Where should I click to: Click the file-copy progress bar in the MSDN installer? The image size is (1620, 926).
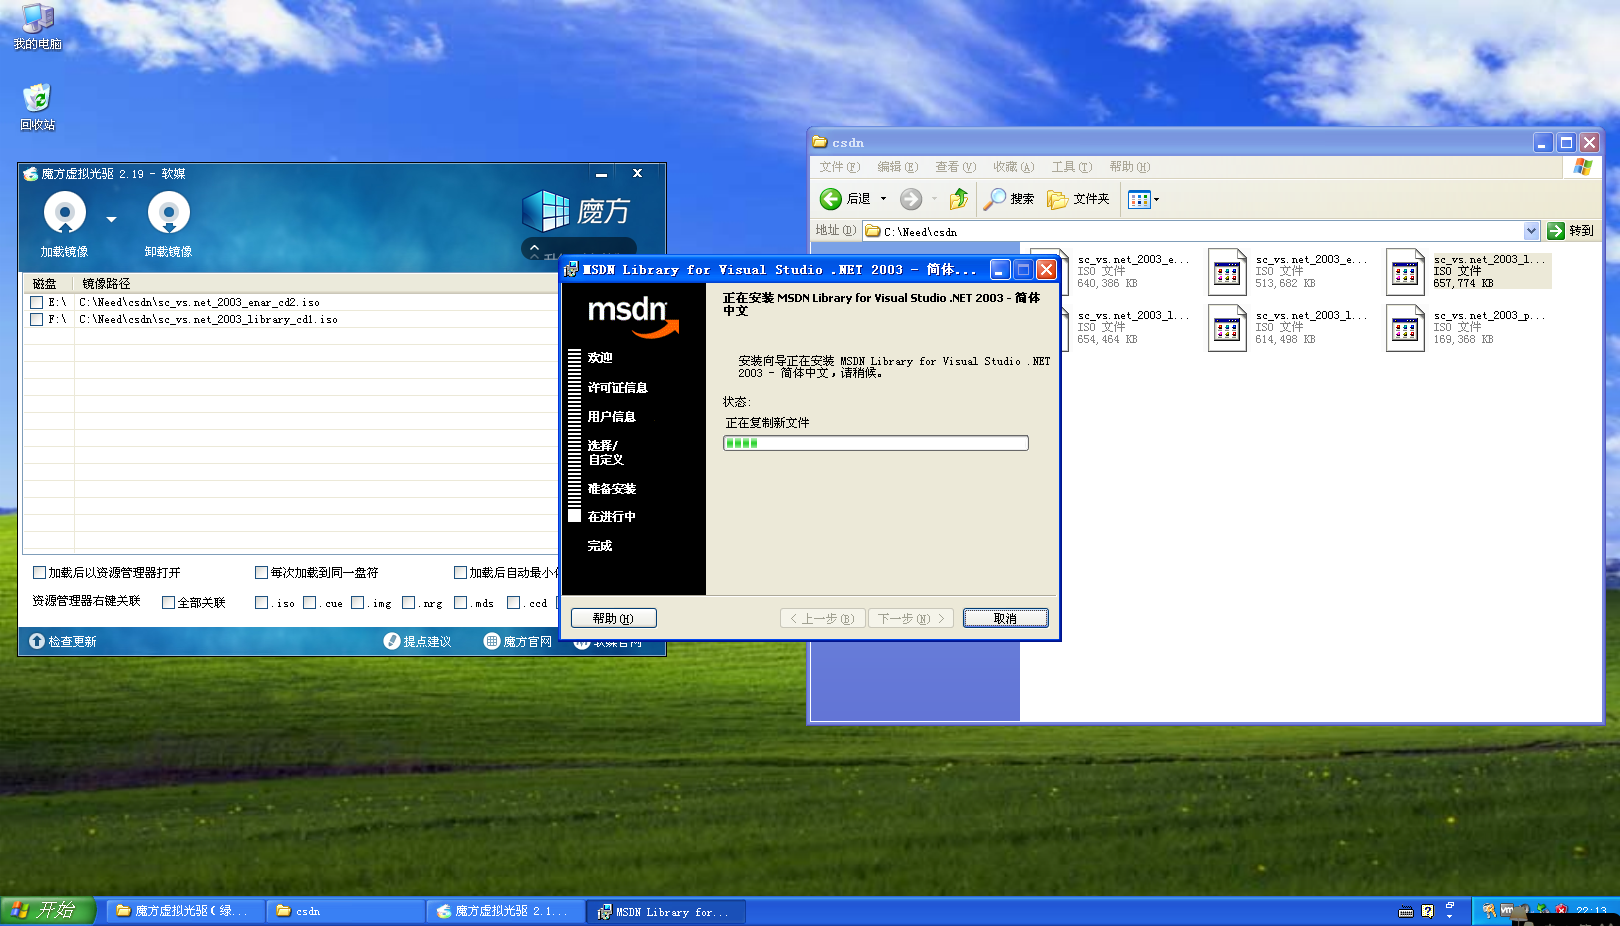[x=875, y=443]
